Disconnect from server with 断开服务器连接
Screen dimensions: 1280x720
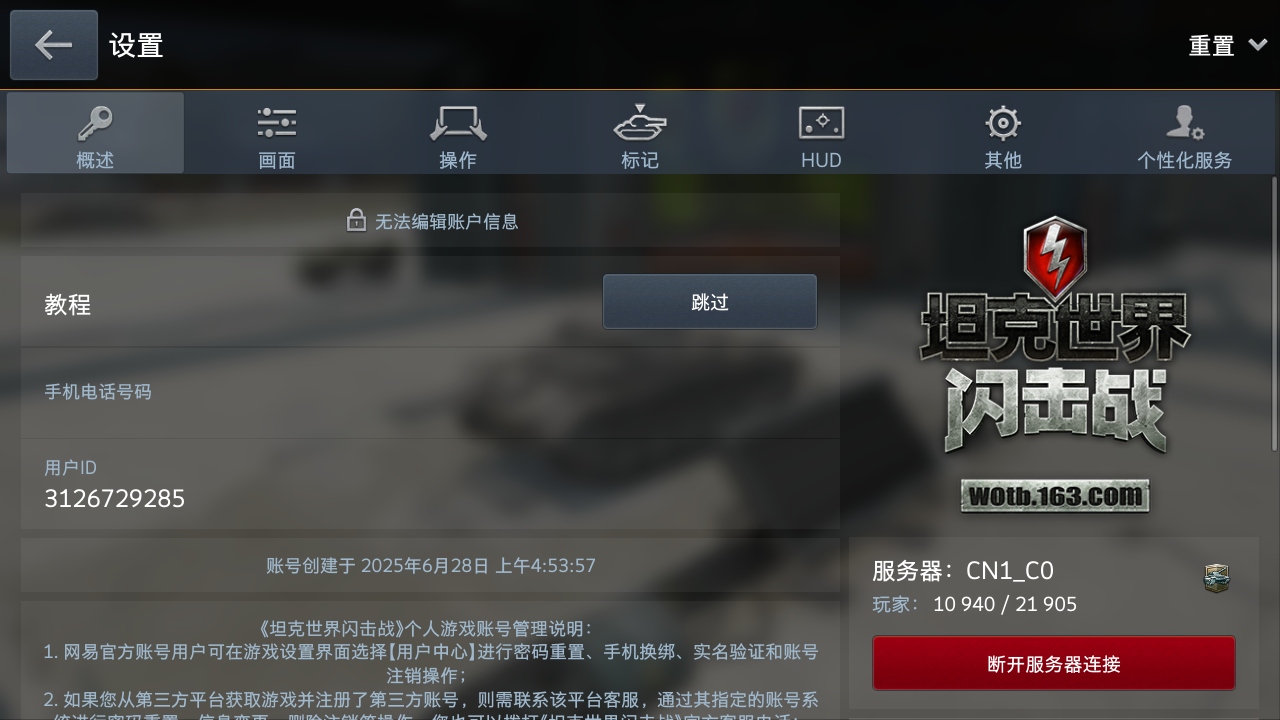click(x=1054, y=663)
